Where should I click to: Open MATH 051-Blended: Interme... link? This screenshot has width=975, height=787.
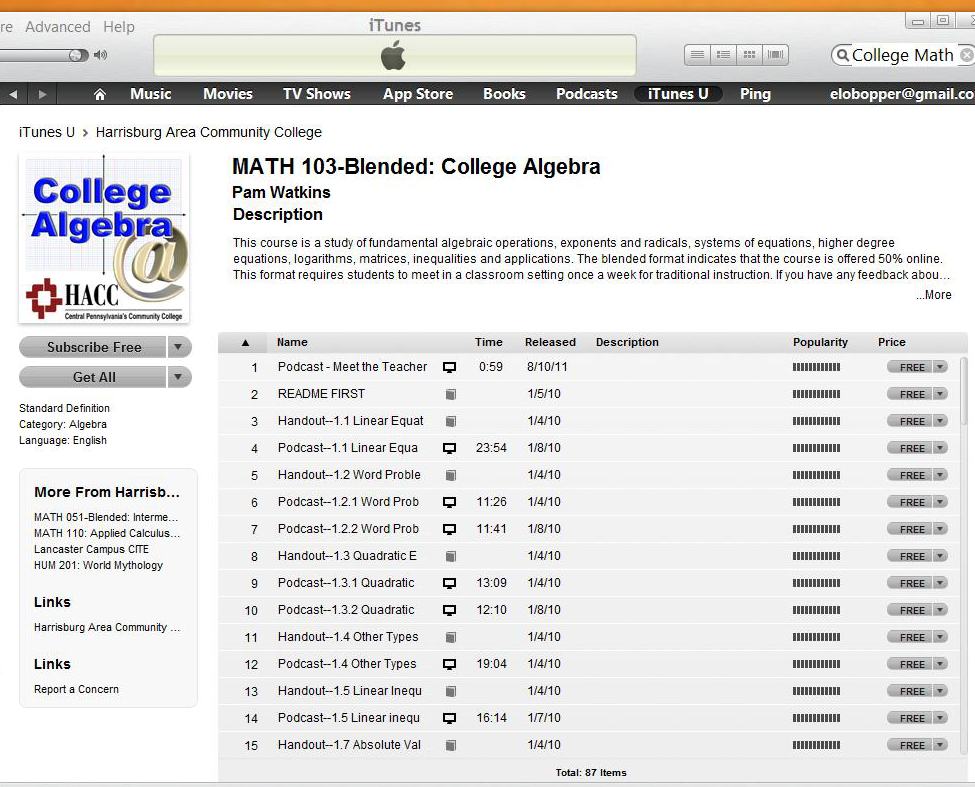(x=106, y=517)
